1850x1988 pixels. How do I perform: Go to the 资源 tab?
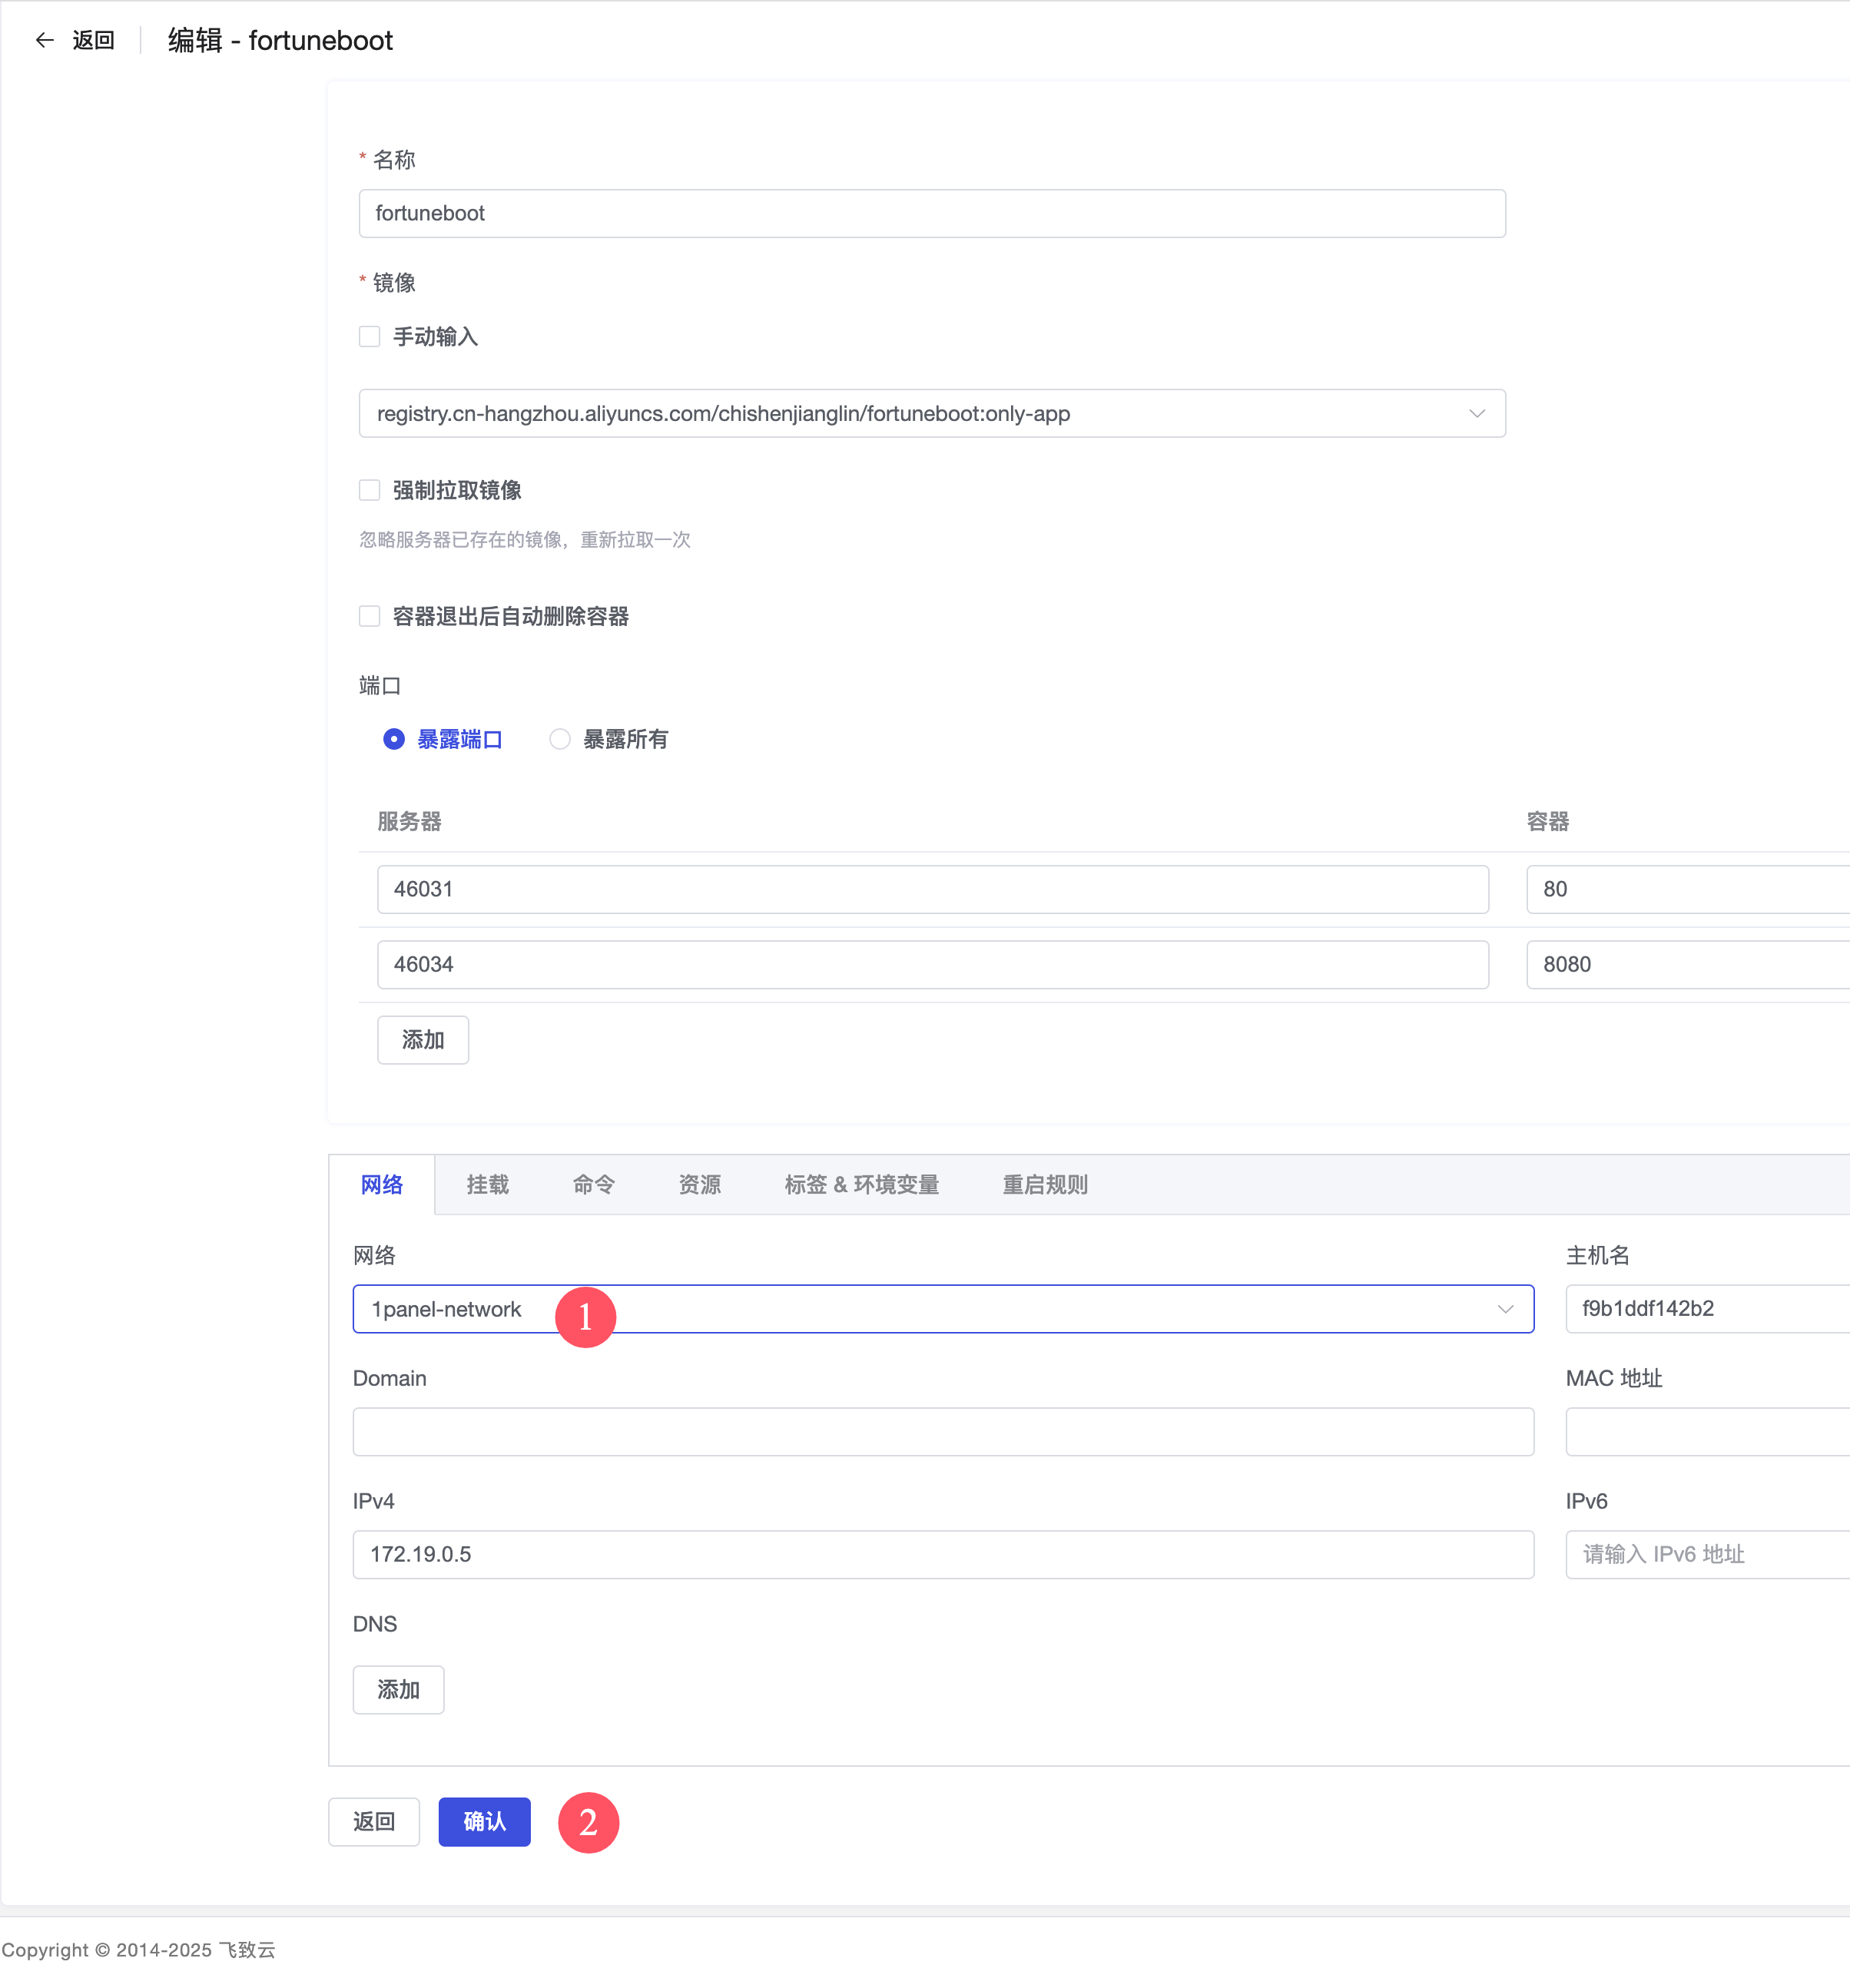tap(700, 1185)
